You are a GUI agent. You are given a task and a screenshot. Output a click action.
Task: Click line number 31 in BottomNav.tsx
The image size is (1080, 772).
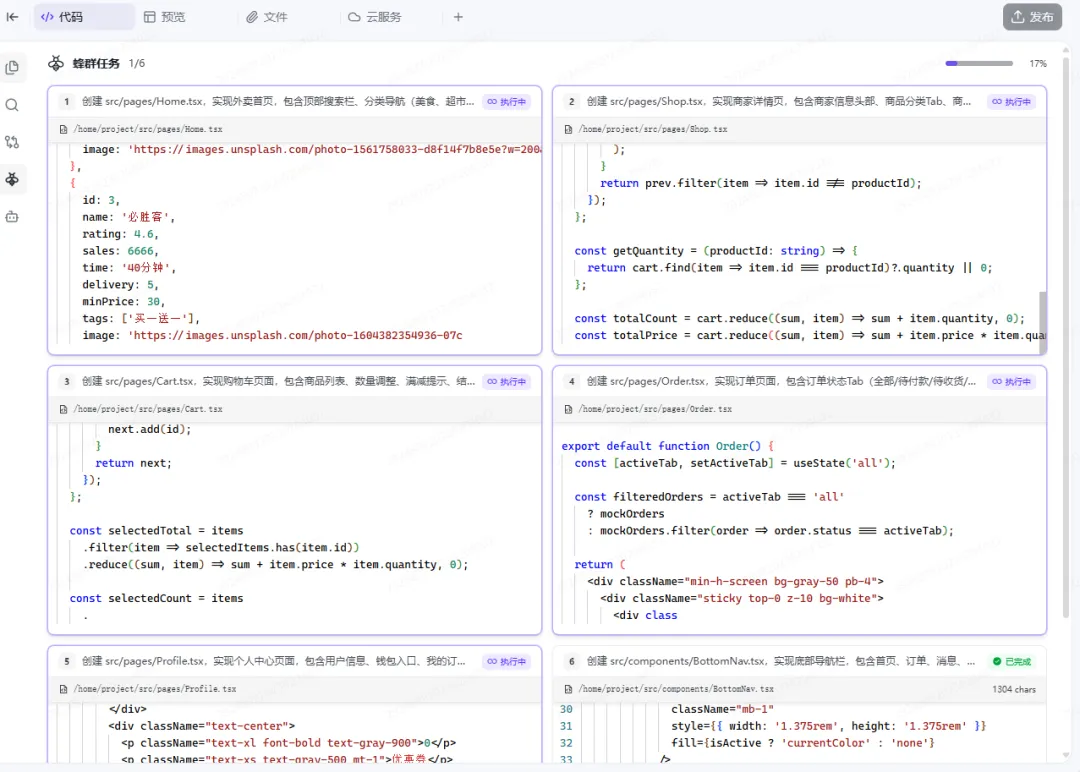coord(566,726)
